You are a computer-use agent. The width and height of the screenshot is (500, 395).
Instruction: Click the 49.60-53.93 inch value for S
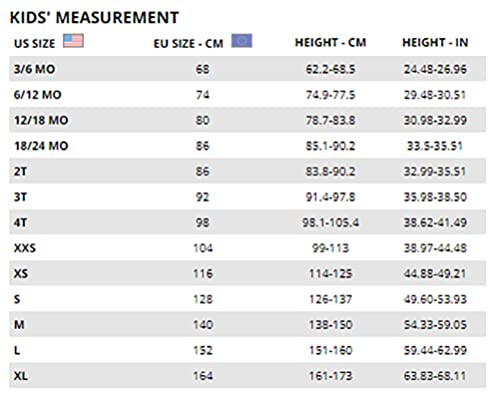point(435,299)
